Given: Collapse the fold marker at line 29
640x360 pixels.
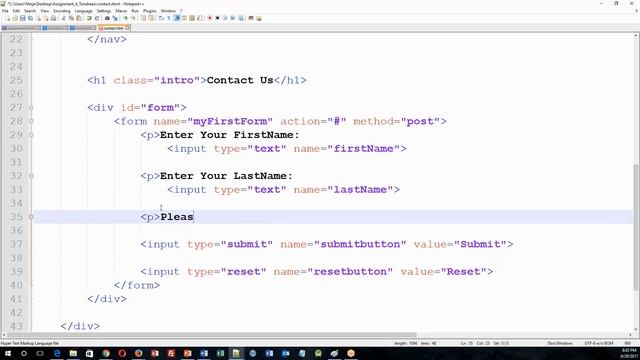Looking at the screenshot, I should (x=31, y=135).
